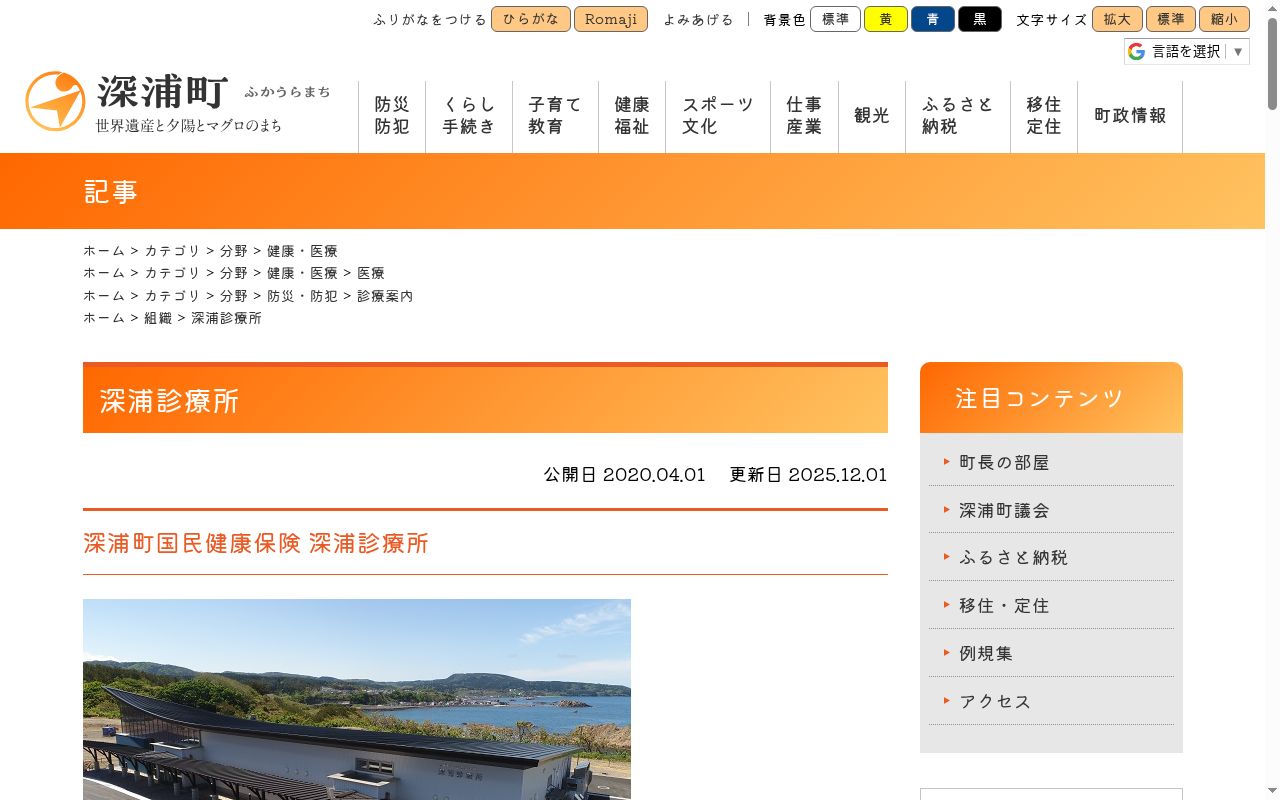Open the 移住 定住 menu
Image resolution: width=1280 pixels, height=800 pixels.
tap(1044, 116)
